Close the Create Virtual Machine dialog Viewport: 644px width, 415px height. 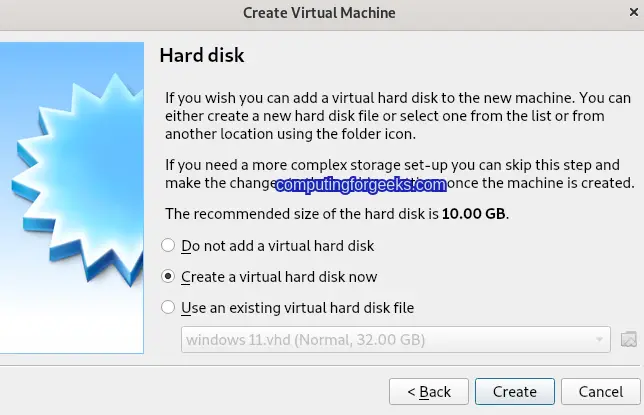click(x=634, y=12)
